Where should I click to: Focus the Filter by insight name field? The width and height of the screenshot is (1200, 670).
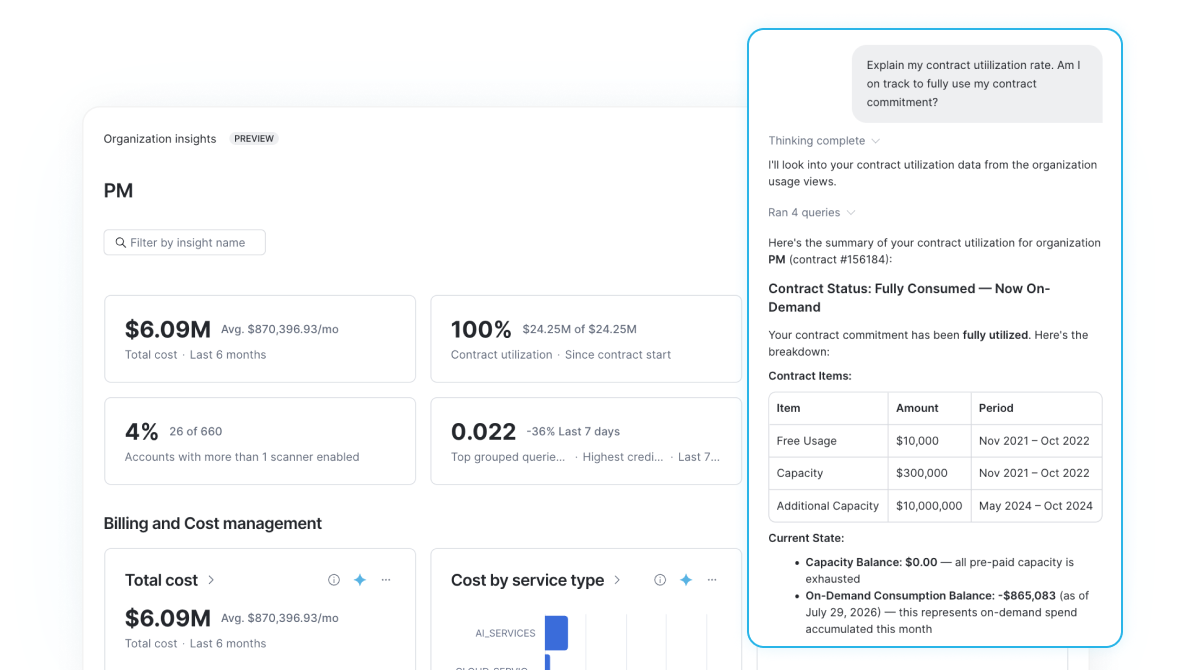click(x=185, y=242)
